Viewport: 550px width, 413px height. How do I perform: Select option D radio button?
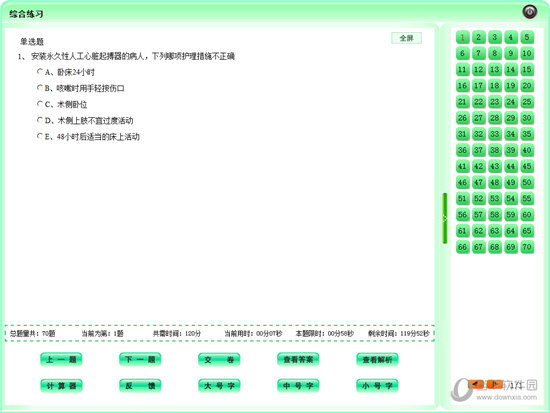40,120
